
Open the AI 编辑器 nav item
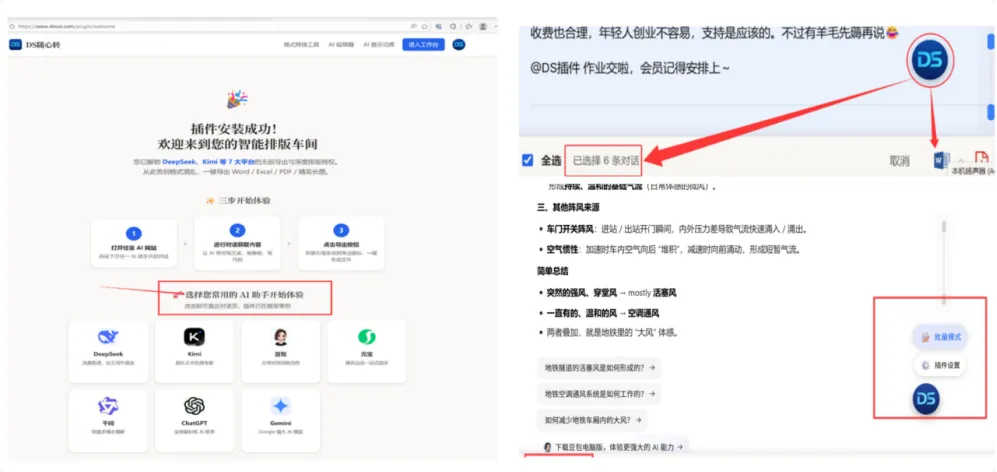[341, 45]
